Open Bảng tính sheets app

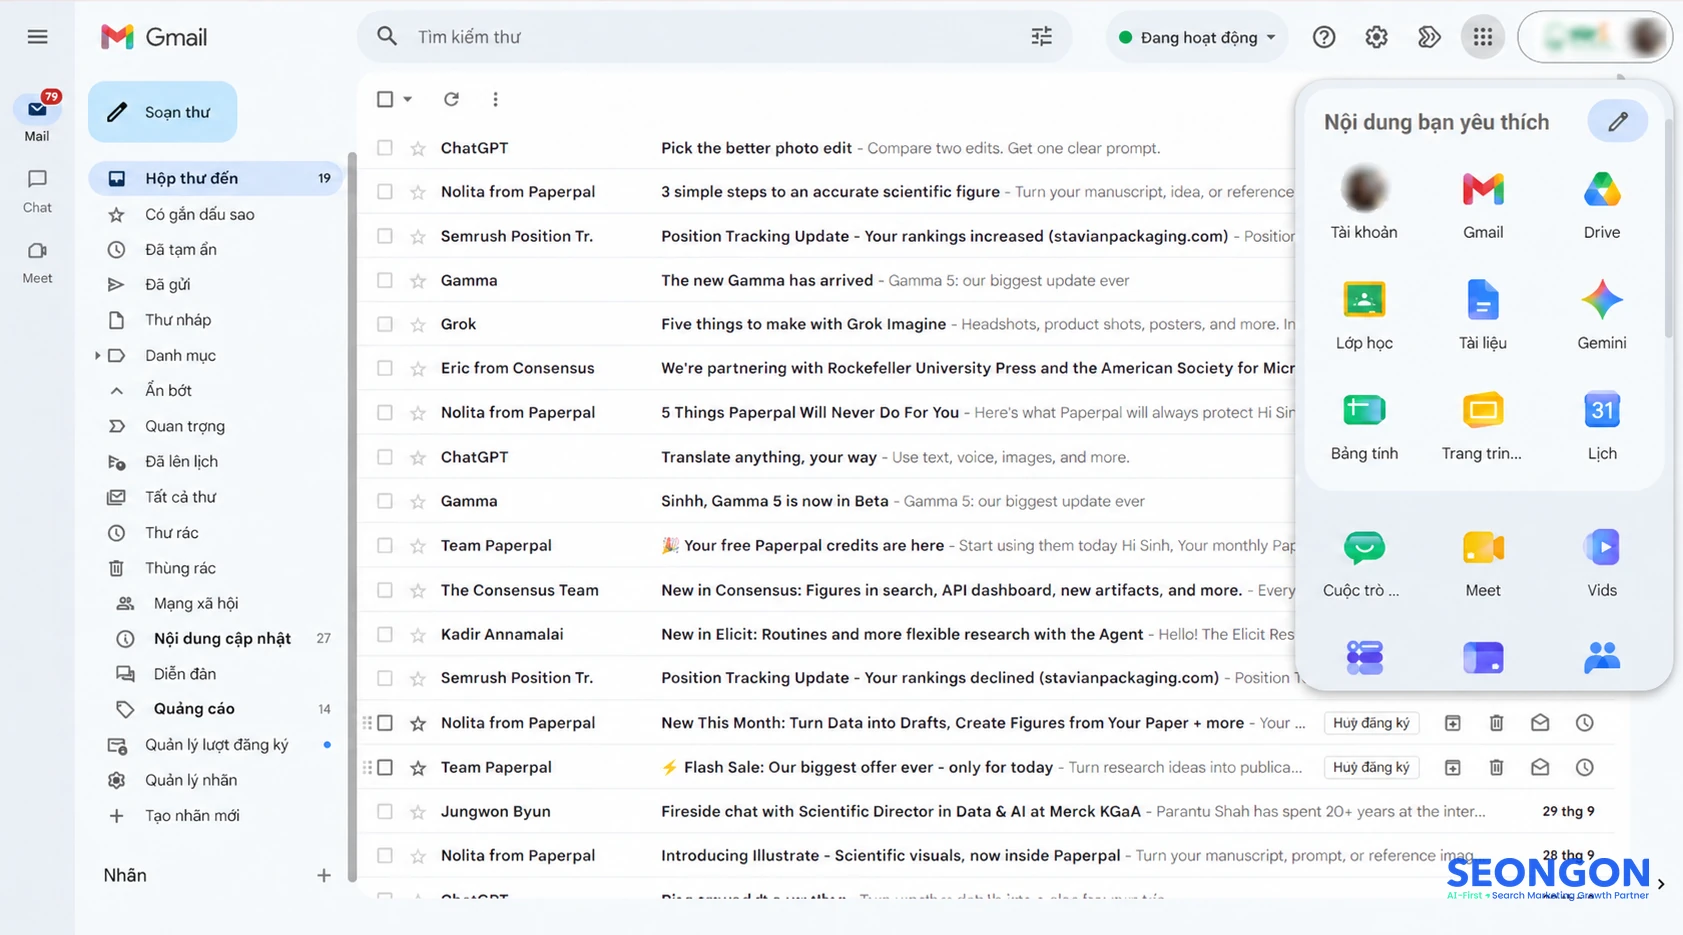point(1364,427)
